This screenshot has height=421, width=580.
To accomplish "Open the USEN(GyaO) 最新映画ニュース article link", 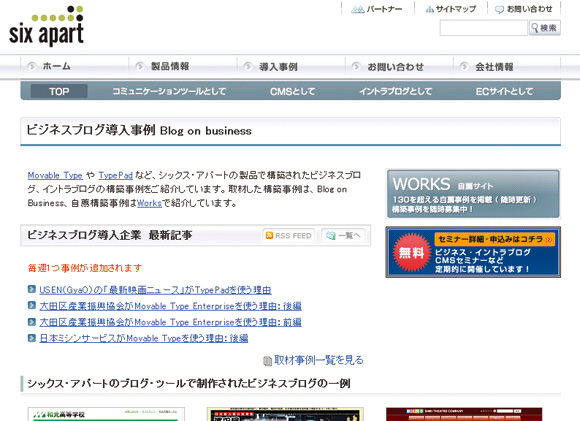I will 155,290.
